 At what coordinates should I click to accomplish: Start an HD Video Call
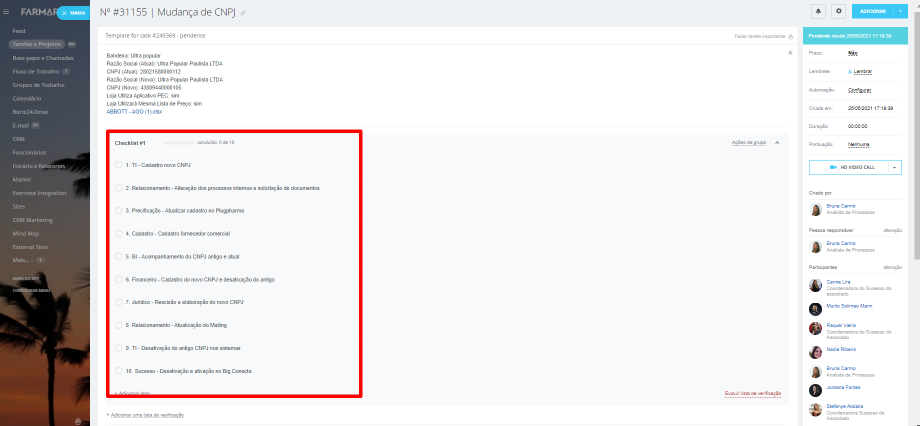click(x=848, y=168)
